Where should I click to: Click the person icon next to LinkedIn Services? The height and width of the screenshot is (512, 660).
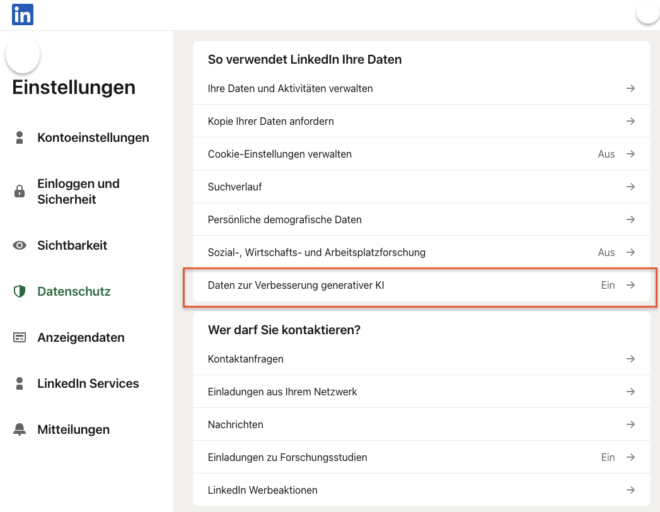(19, 383)
